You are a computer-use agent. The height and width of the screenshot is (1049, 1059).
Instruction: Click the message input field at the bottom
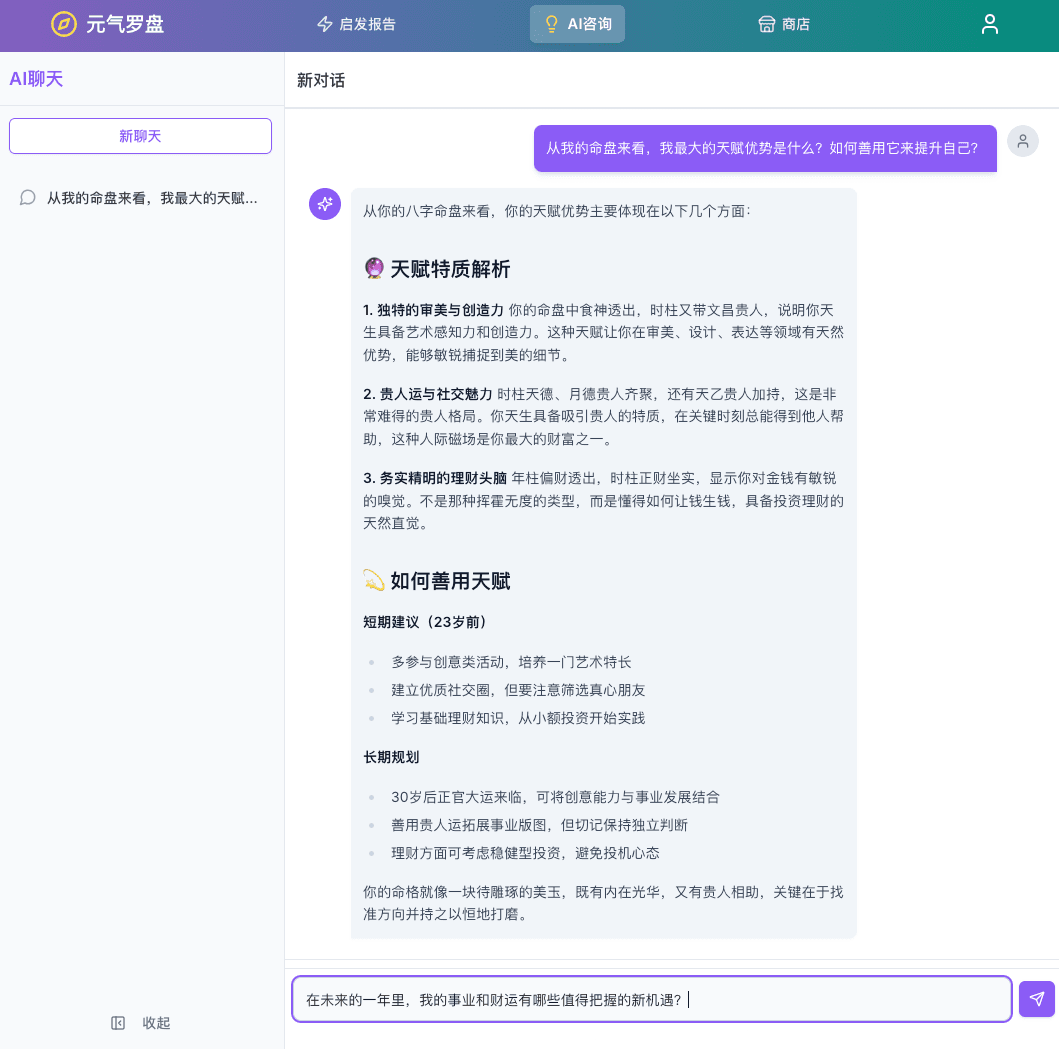click(x=651, y=999)
